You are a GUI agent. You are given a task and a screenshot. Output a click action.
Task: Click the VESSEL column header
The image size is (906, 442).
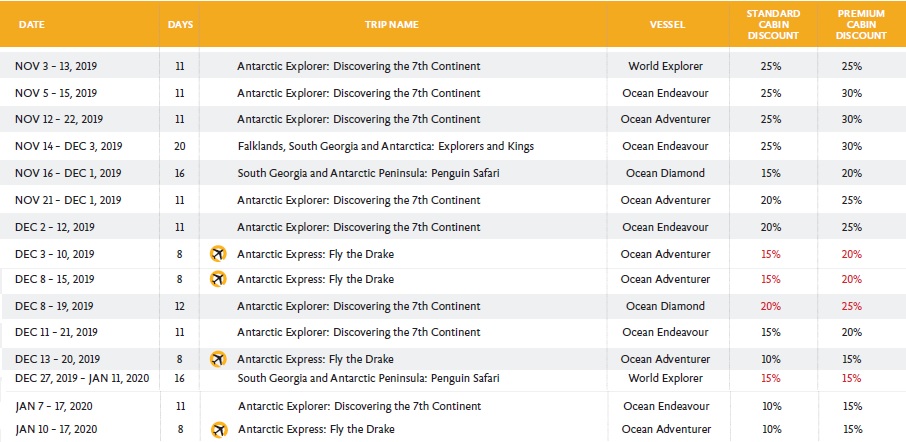(x=665, y=23)
